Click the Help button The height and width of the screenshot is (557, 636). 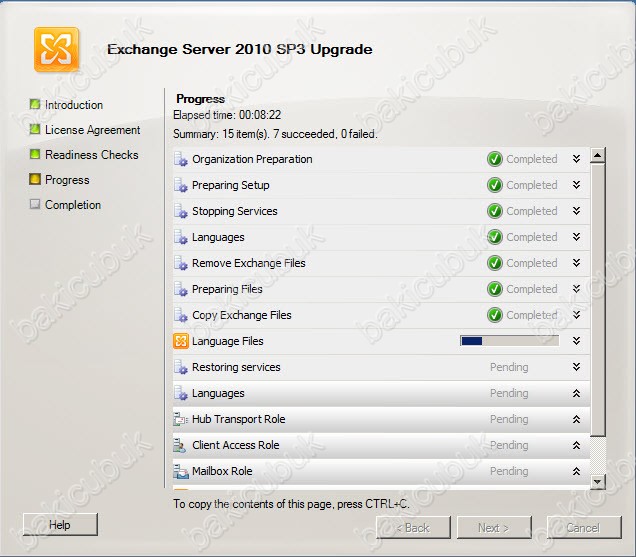click(60, 525)
